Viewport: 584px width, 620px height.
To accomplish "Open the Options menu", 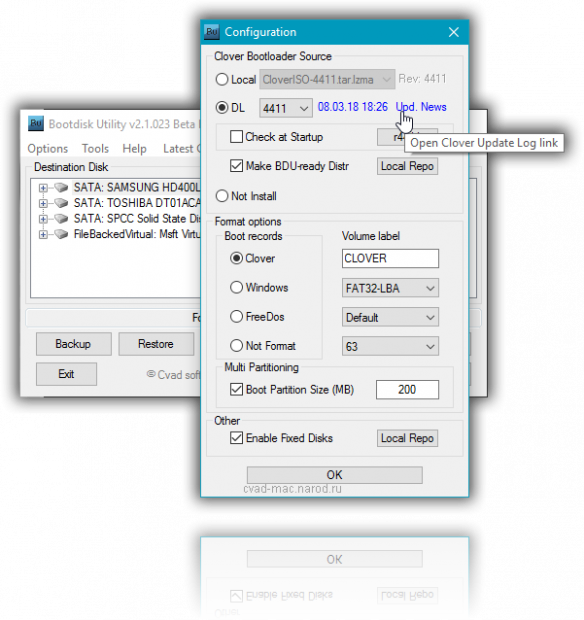I will click(x=47, y=149).
